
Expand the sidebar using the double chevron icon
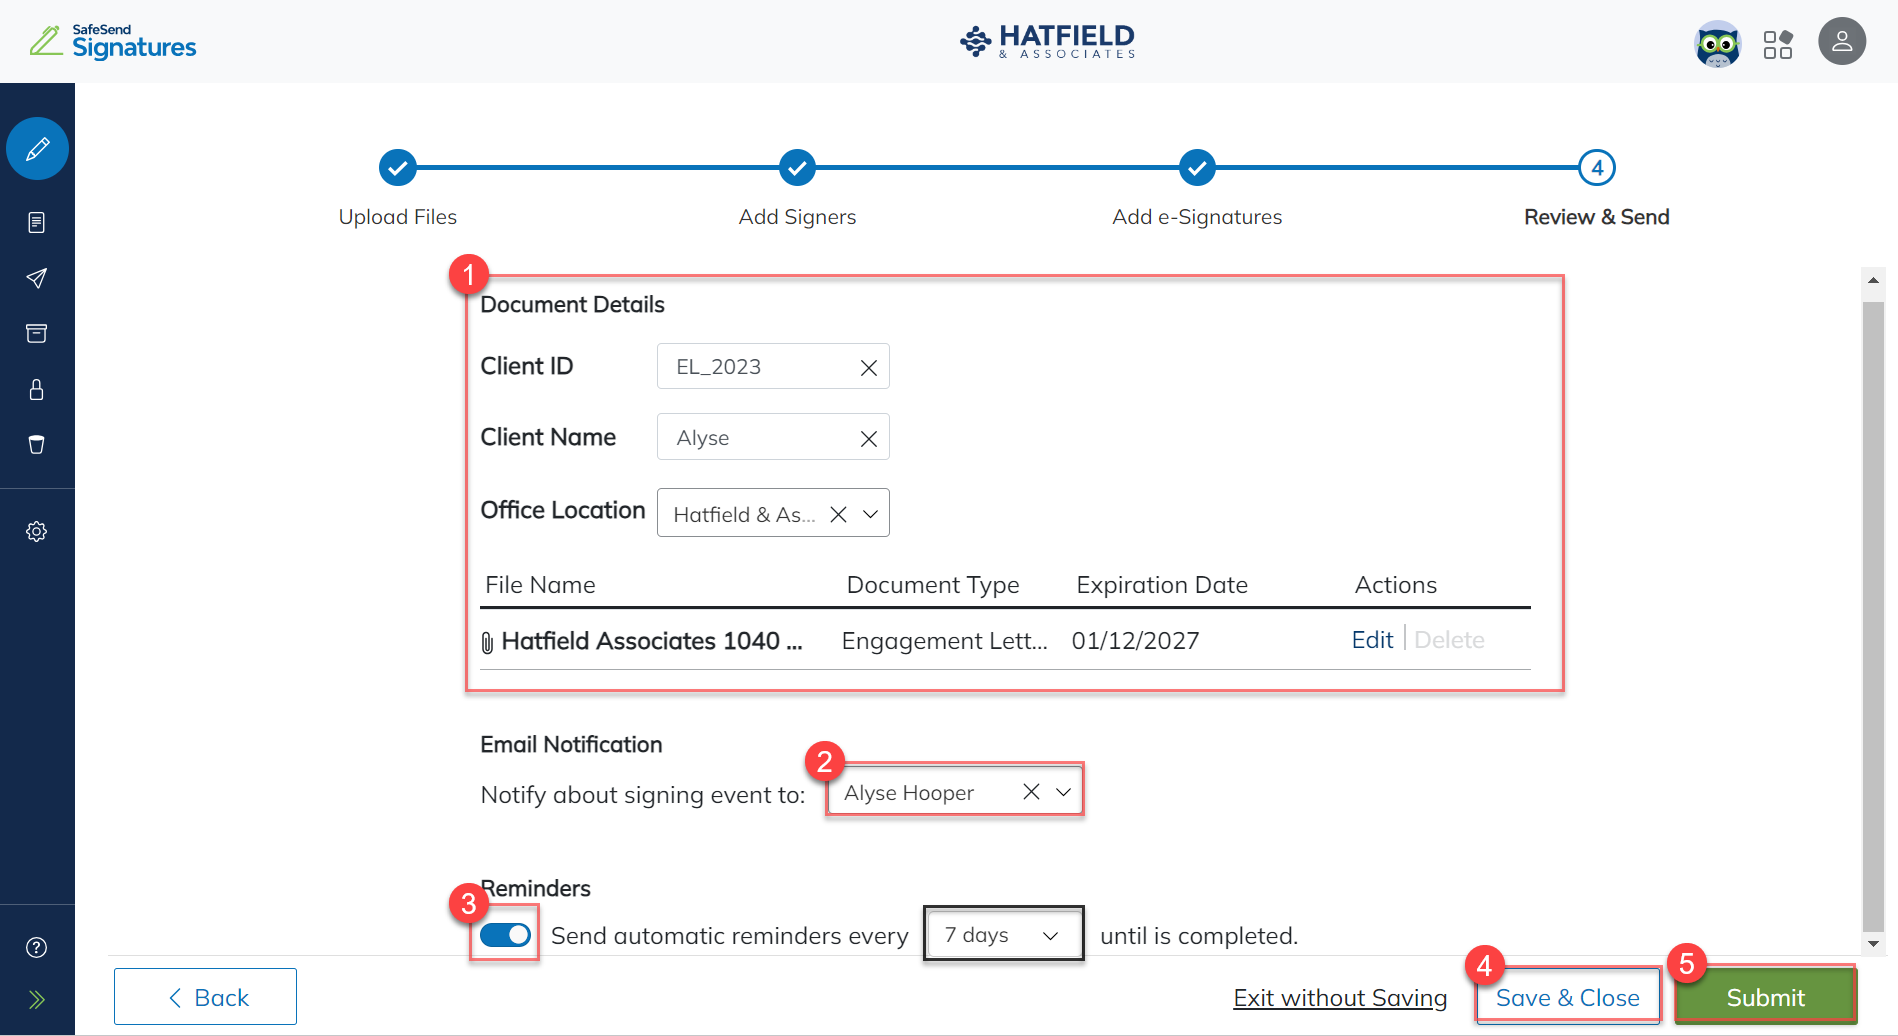[x=37, y=999]
